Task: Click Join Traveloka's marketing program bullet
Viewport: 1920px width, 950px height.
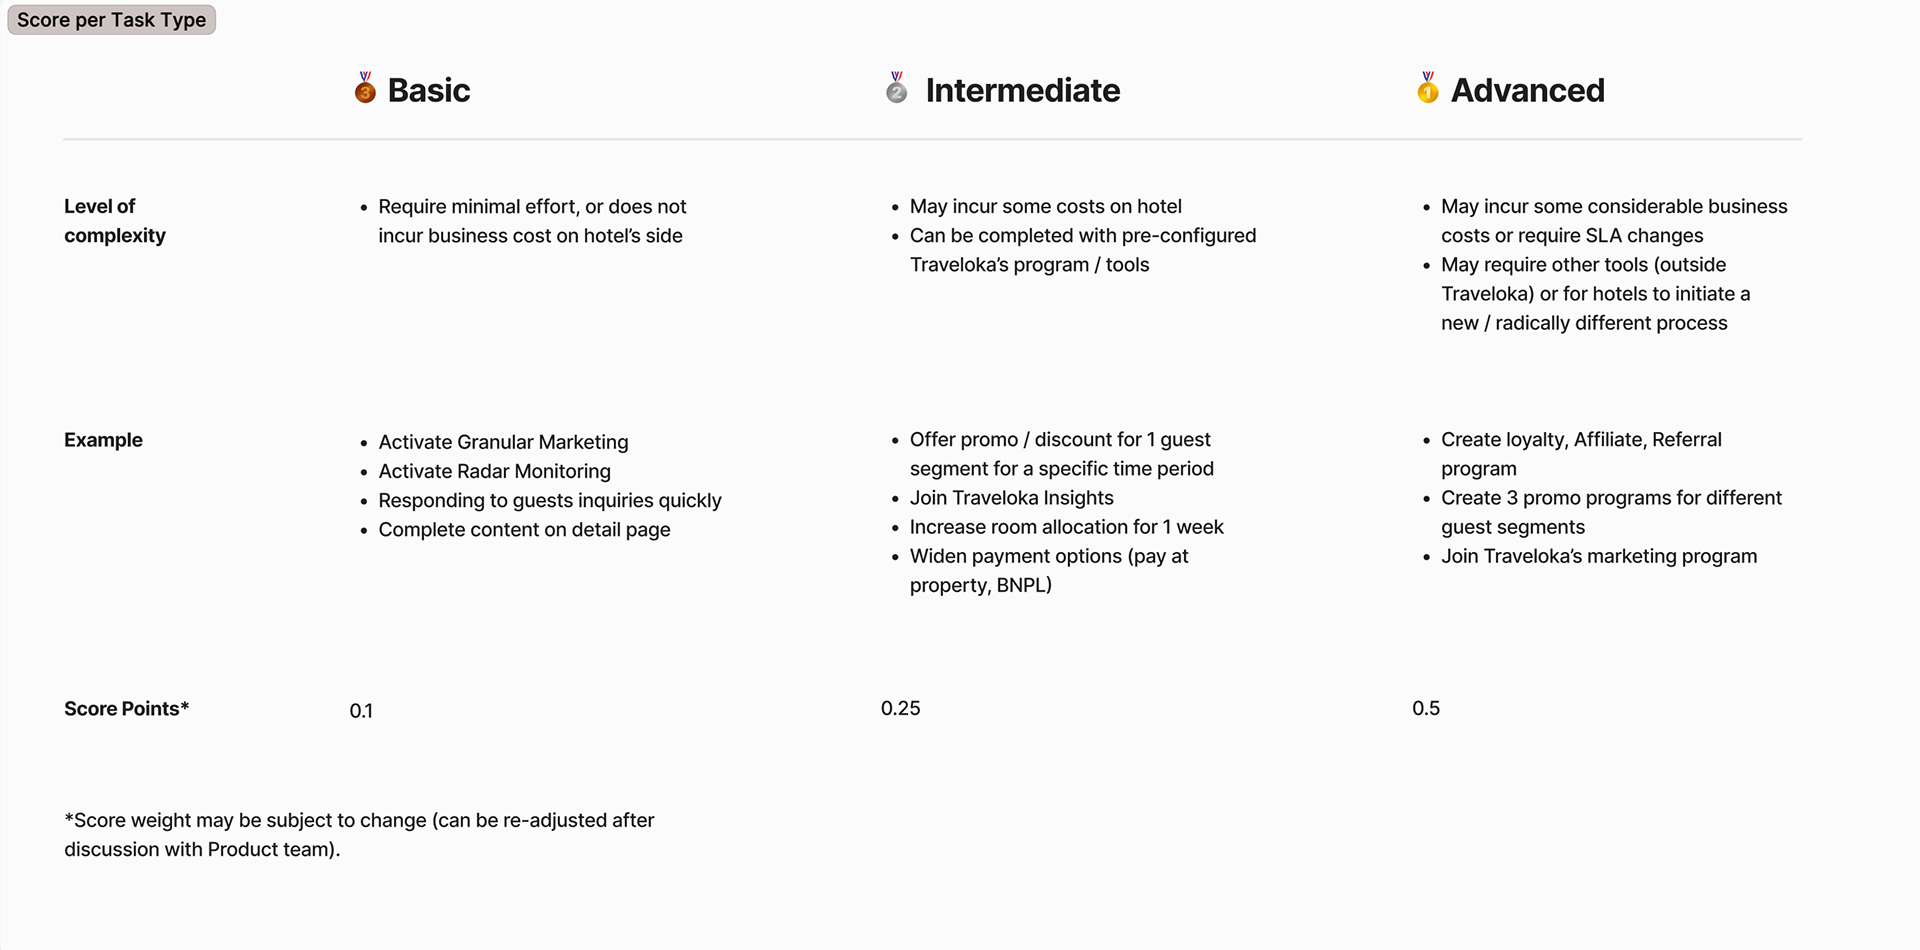Action: [1598, 556]
